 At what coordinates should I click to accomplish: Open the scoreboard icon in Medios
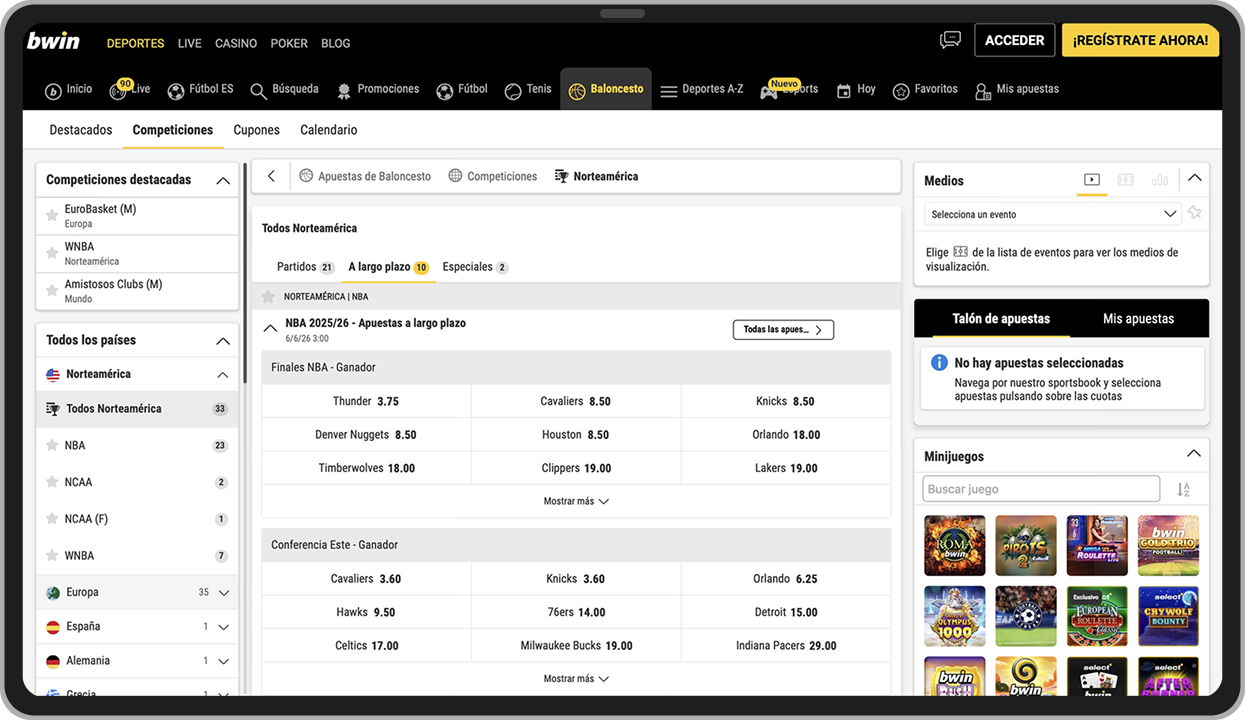pos(1126,180)
